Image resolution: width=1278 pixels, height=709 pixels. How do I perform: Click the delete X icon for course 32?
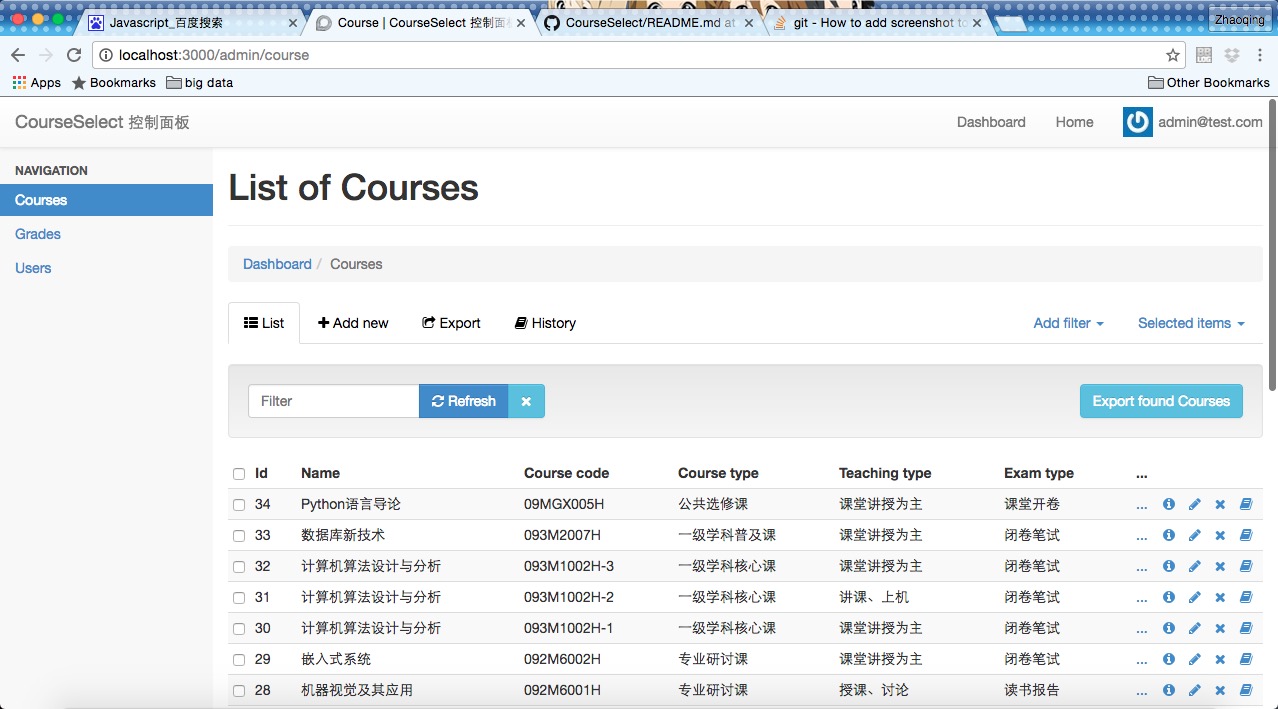click(x=1220, y=567)
